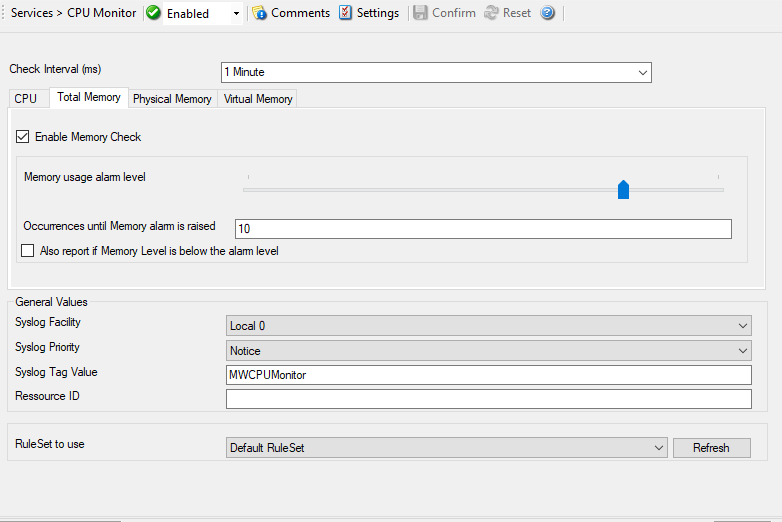Viewport: 782px width, 522px height.
Task: Click the Syslog Tag Value field
Action: pos(488,375)
